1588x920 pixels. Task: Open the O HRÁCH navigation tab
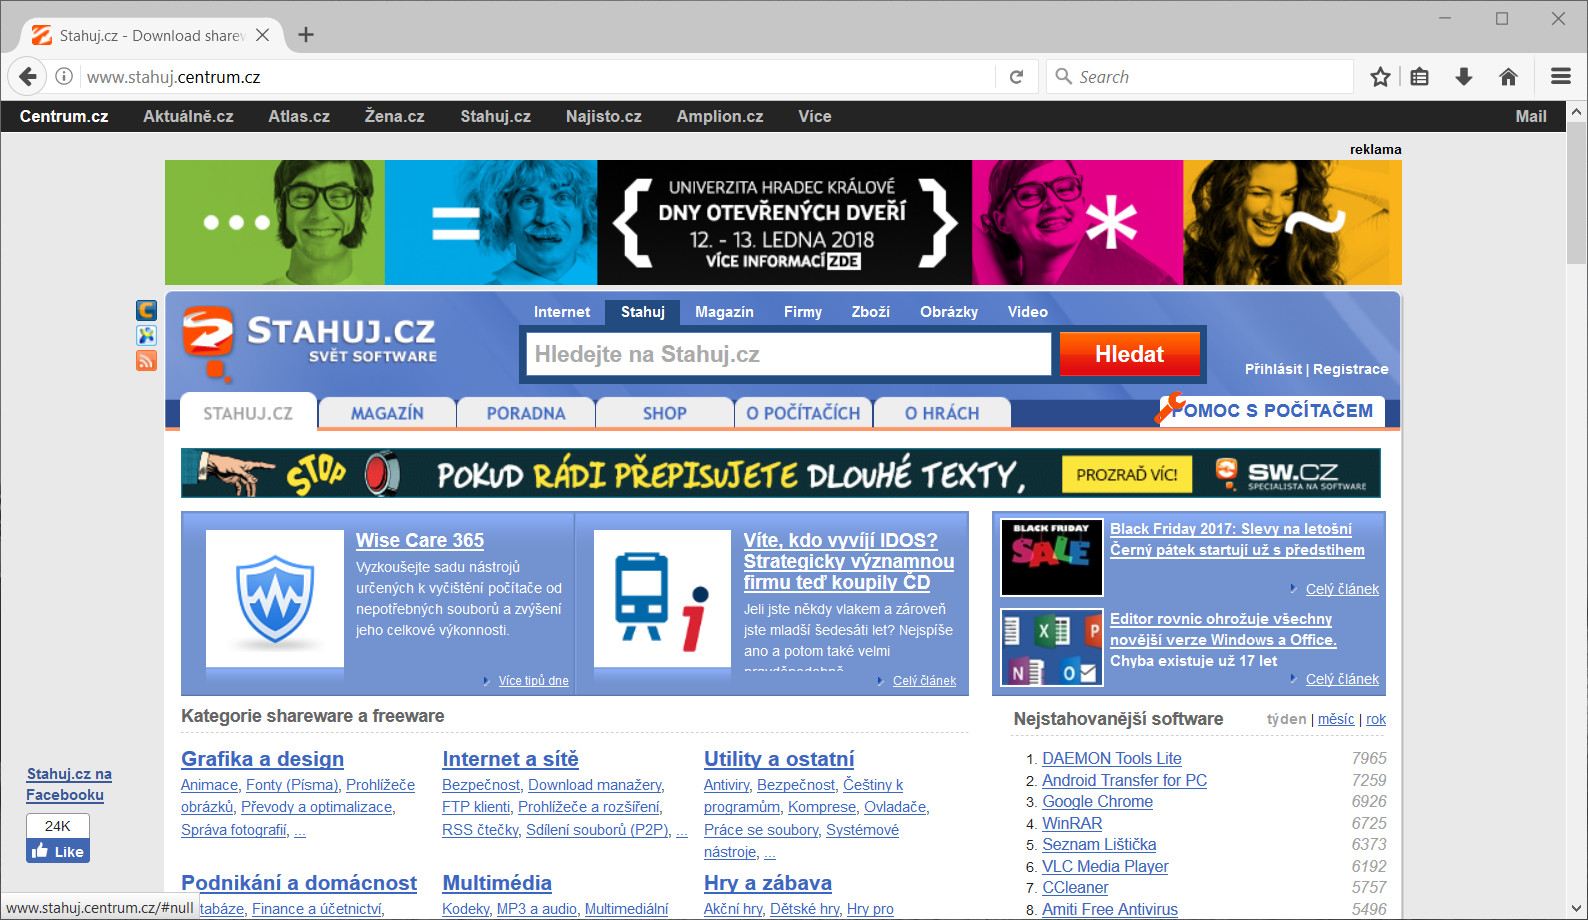point(942,413)
